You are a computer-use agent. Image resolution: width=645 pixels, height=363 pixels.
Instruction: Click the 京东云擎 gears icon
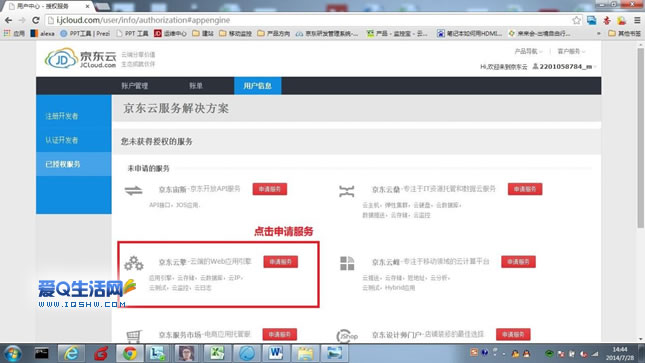(134, 263)
